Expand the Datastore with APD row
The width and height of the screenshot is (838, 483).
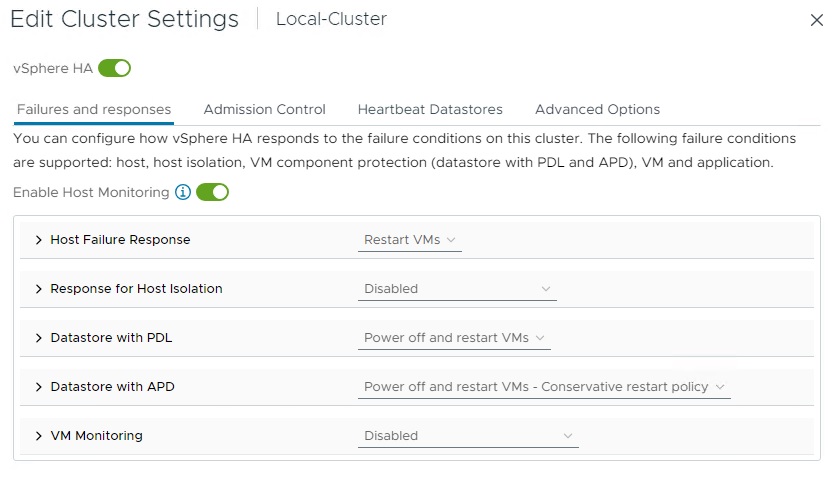tap(39, 387)
